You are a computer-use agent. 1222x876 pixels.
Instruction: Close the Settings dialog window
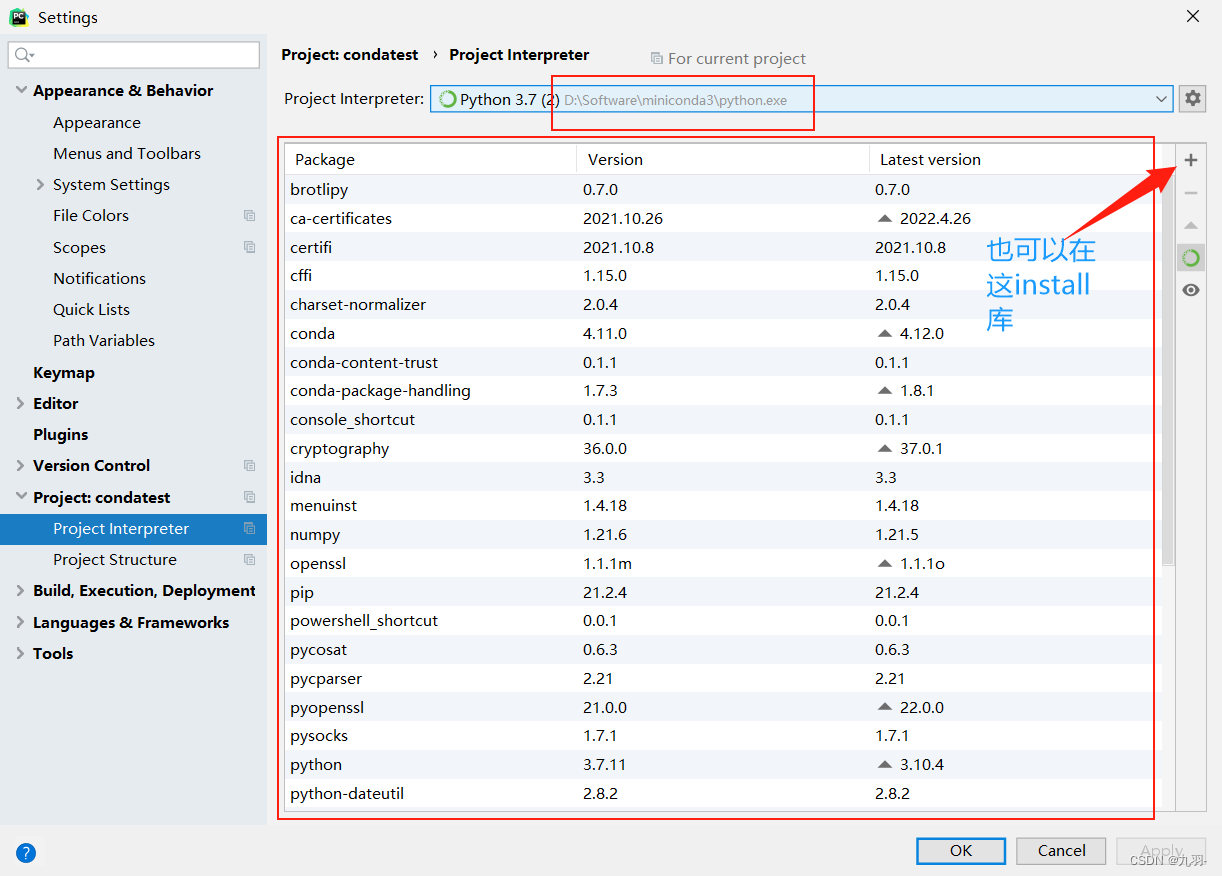(1192, 16)
